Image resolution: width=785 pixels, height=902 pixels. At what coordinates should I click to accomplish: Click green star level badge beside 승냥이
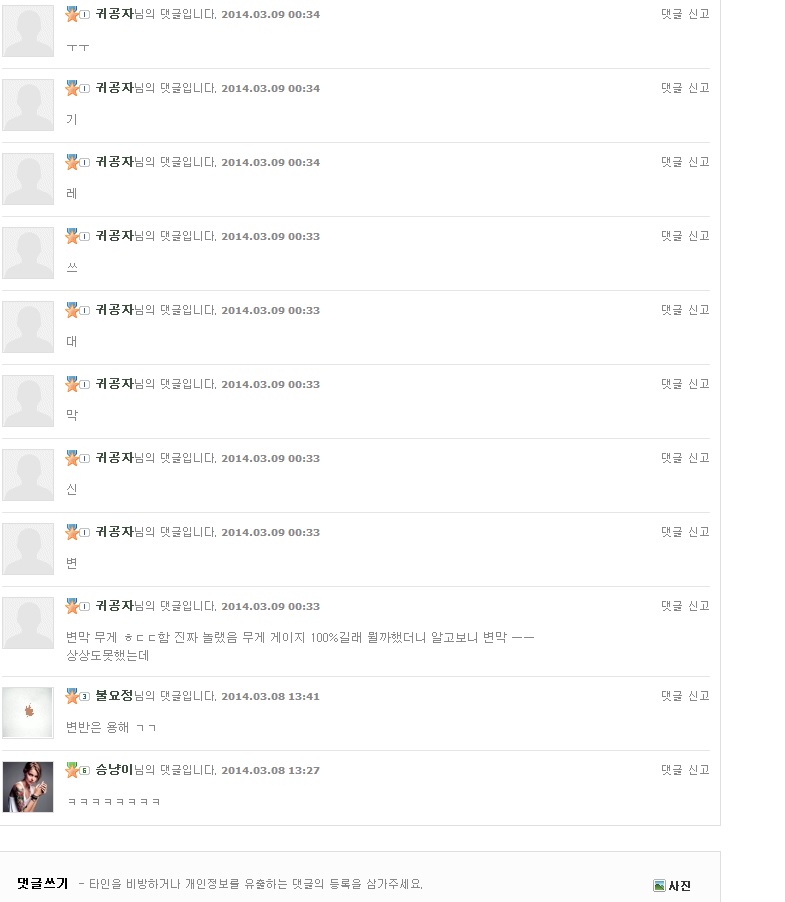click(78, 770)
